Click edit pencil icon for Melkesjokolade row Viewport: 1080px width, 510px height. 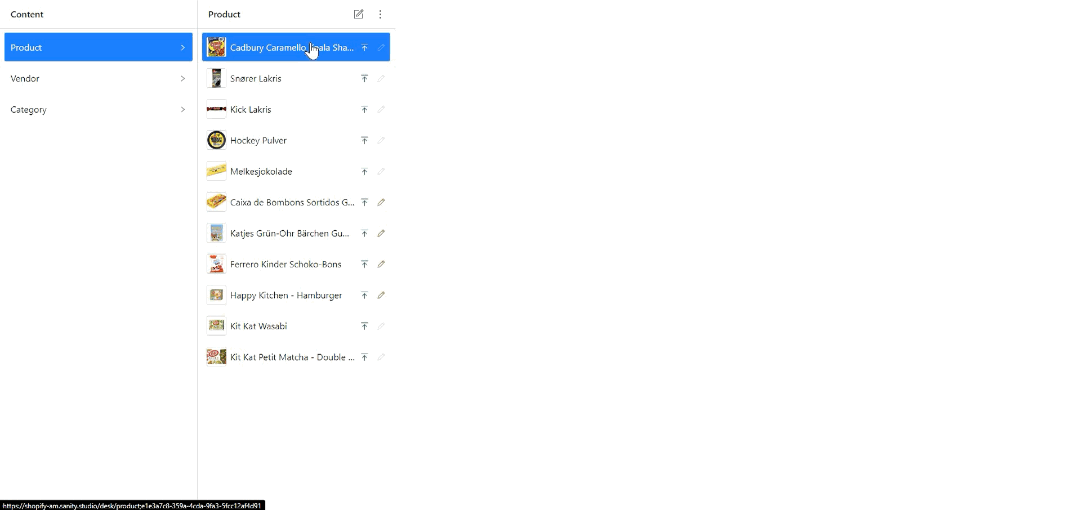[381, 172]
